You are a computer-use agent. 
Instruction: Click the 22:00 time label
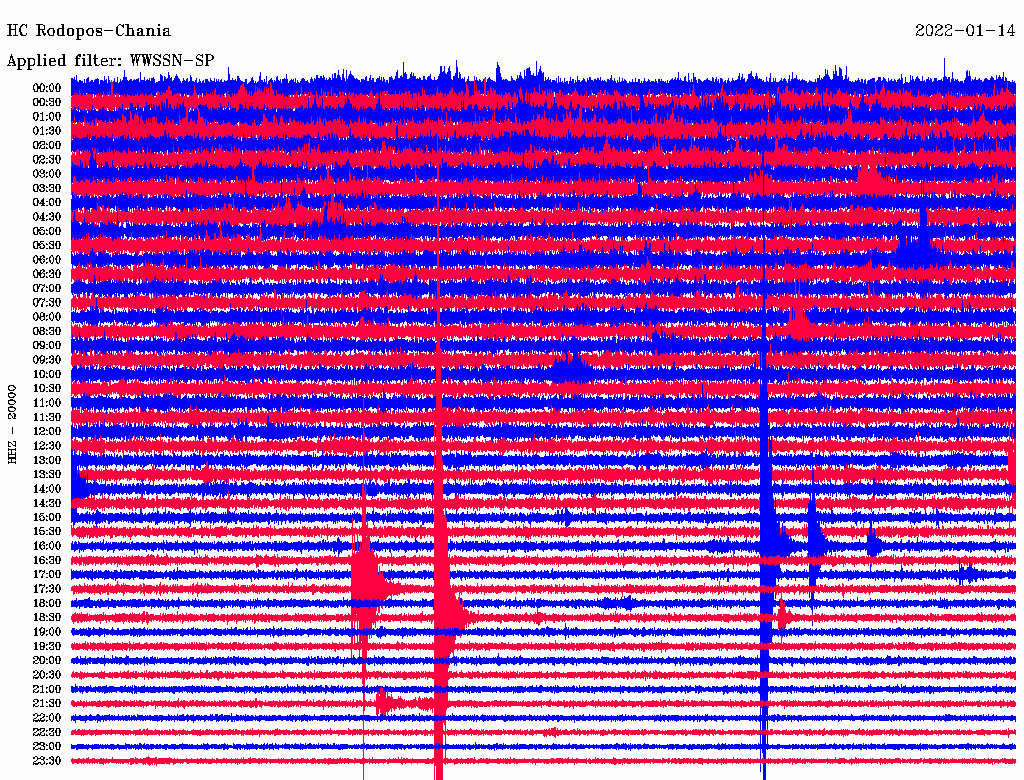pyautogui.click(x=46, y=718)
